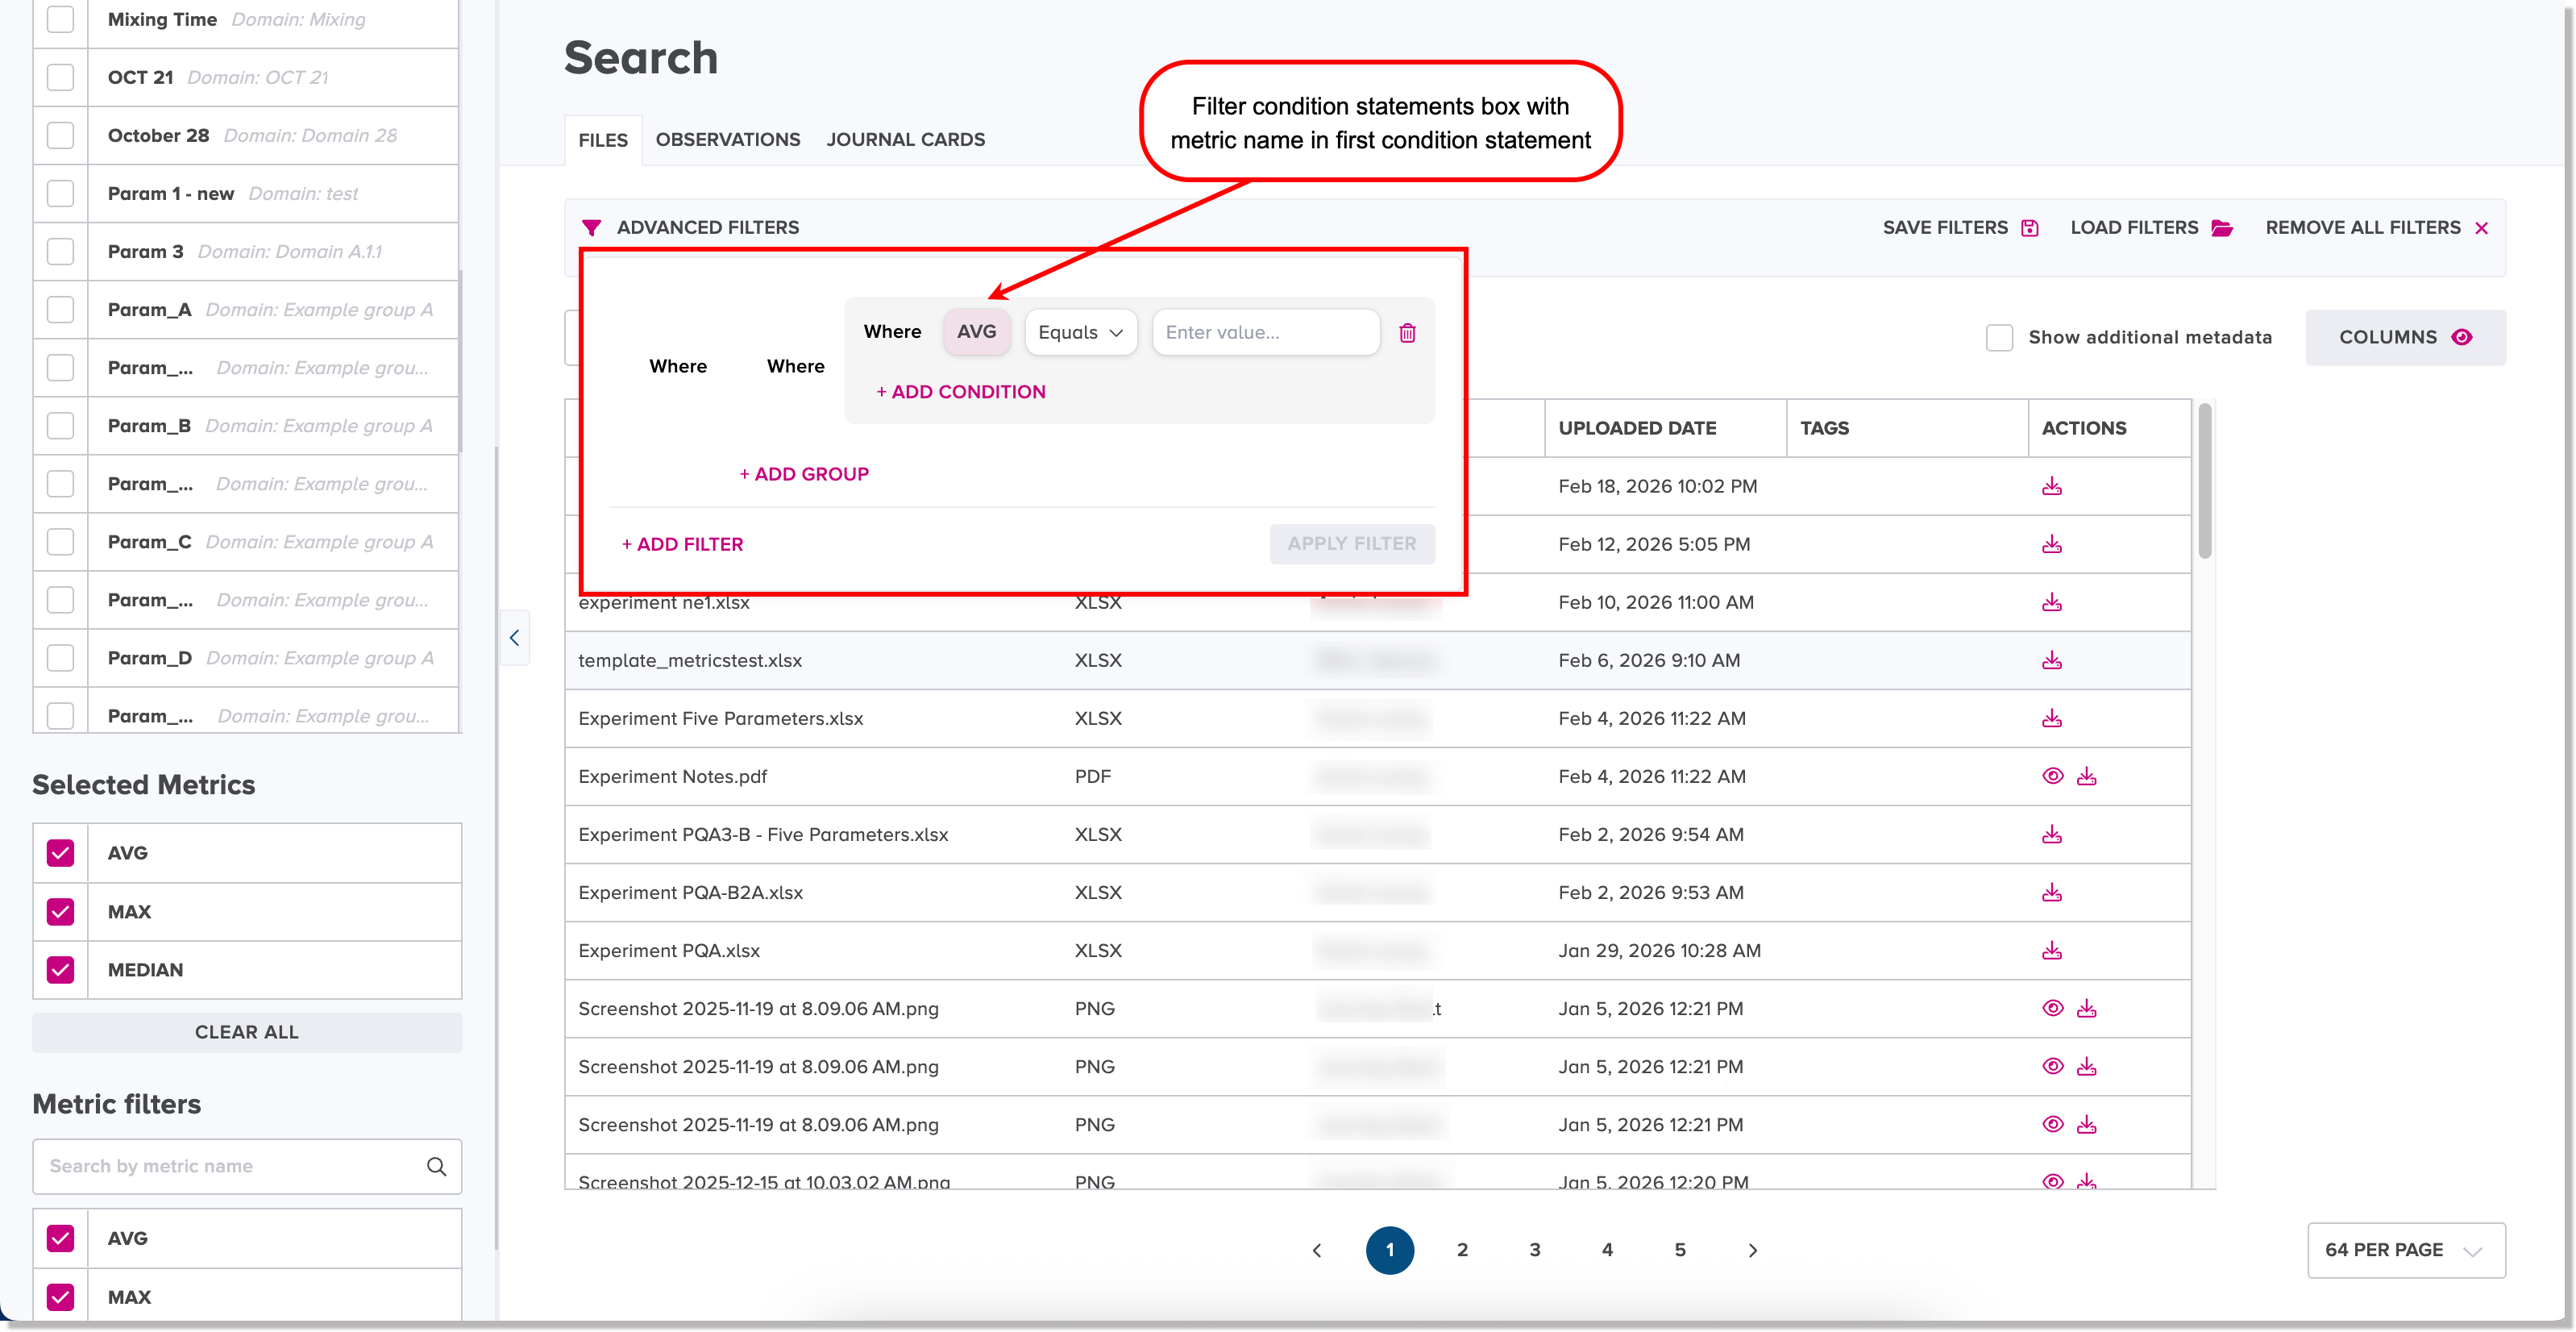Click + ADD CONDITION

961,392
